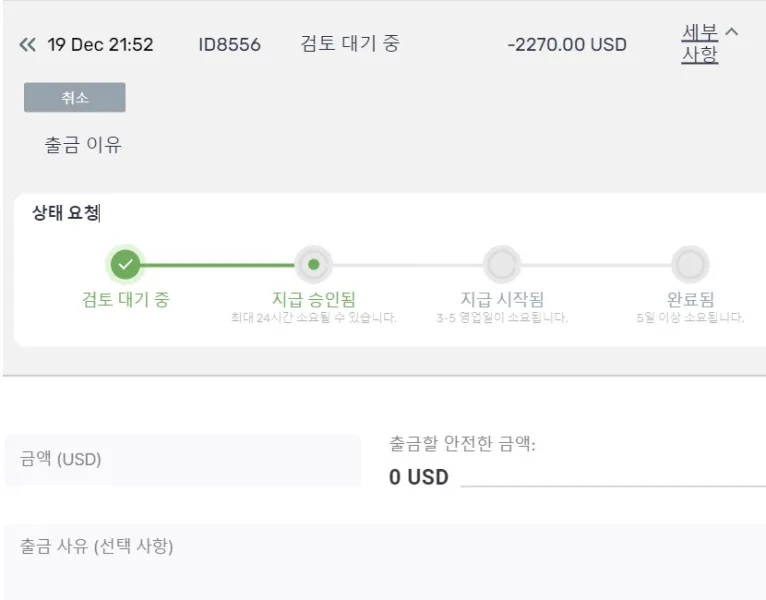Click the 19 Dec 21:52 timestamp
Screen dimensions: 766x600
pos(100,45)
